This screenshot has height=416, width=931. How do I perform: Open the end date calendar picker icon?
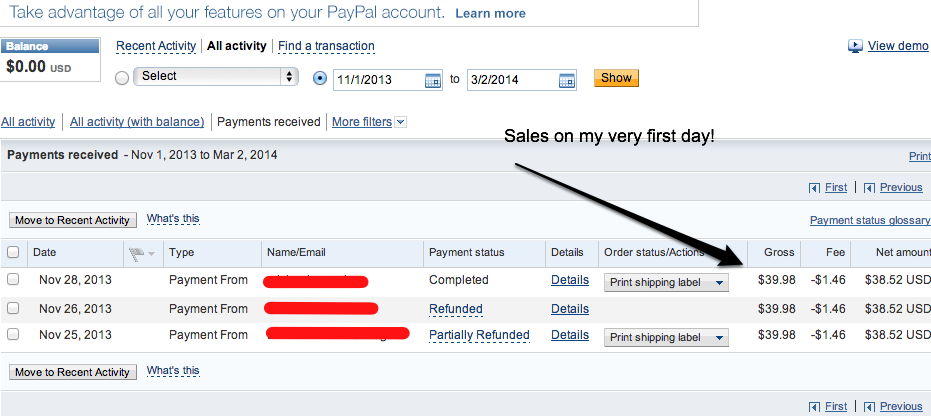coord(567,80)
